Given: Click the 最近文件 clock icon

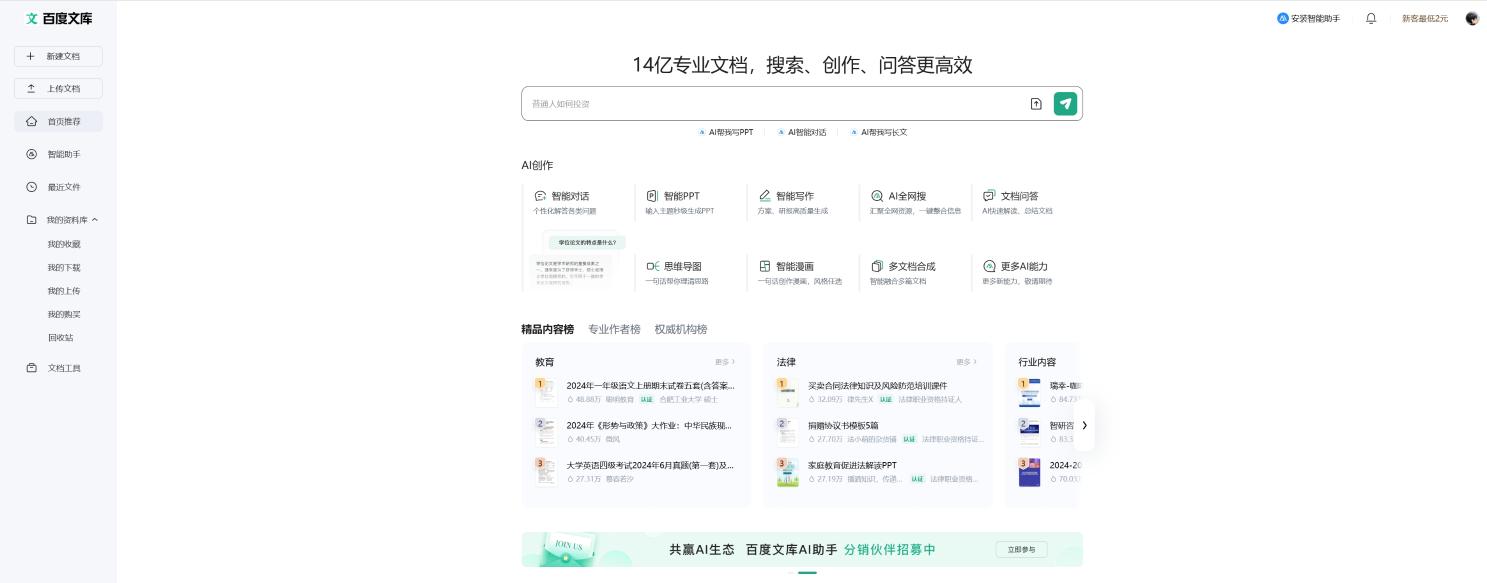Looking at the screenshot, I should (31, 187).
